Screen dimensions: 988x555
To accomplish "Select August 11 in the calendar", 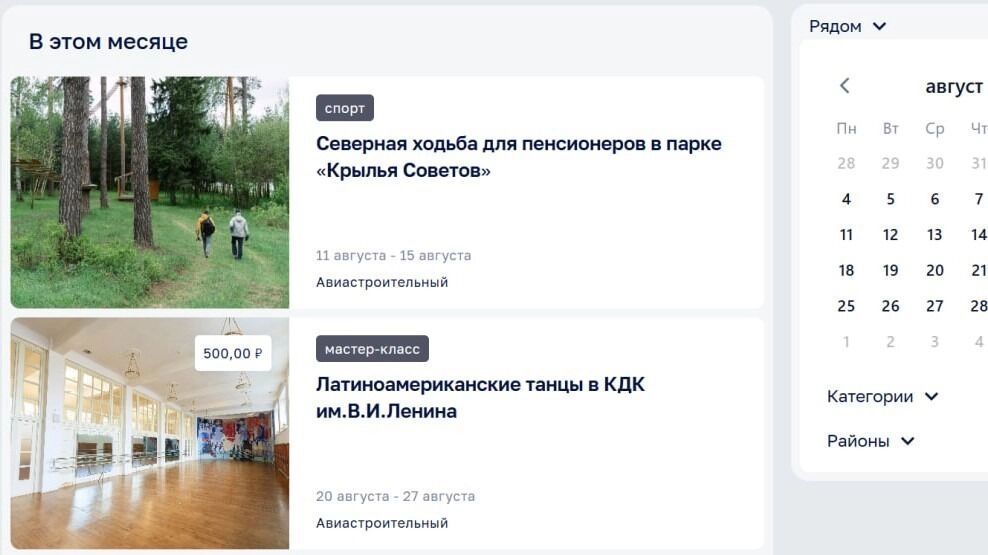I will 846,235.
